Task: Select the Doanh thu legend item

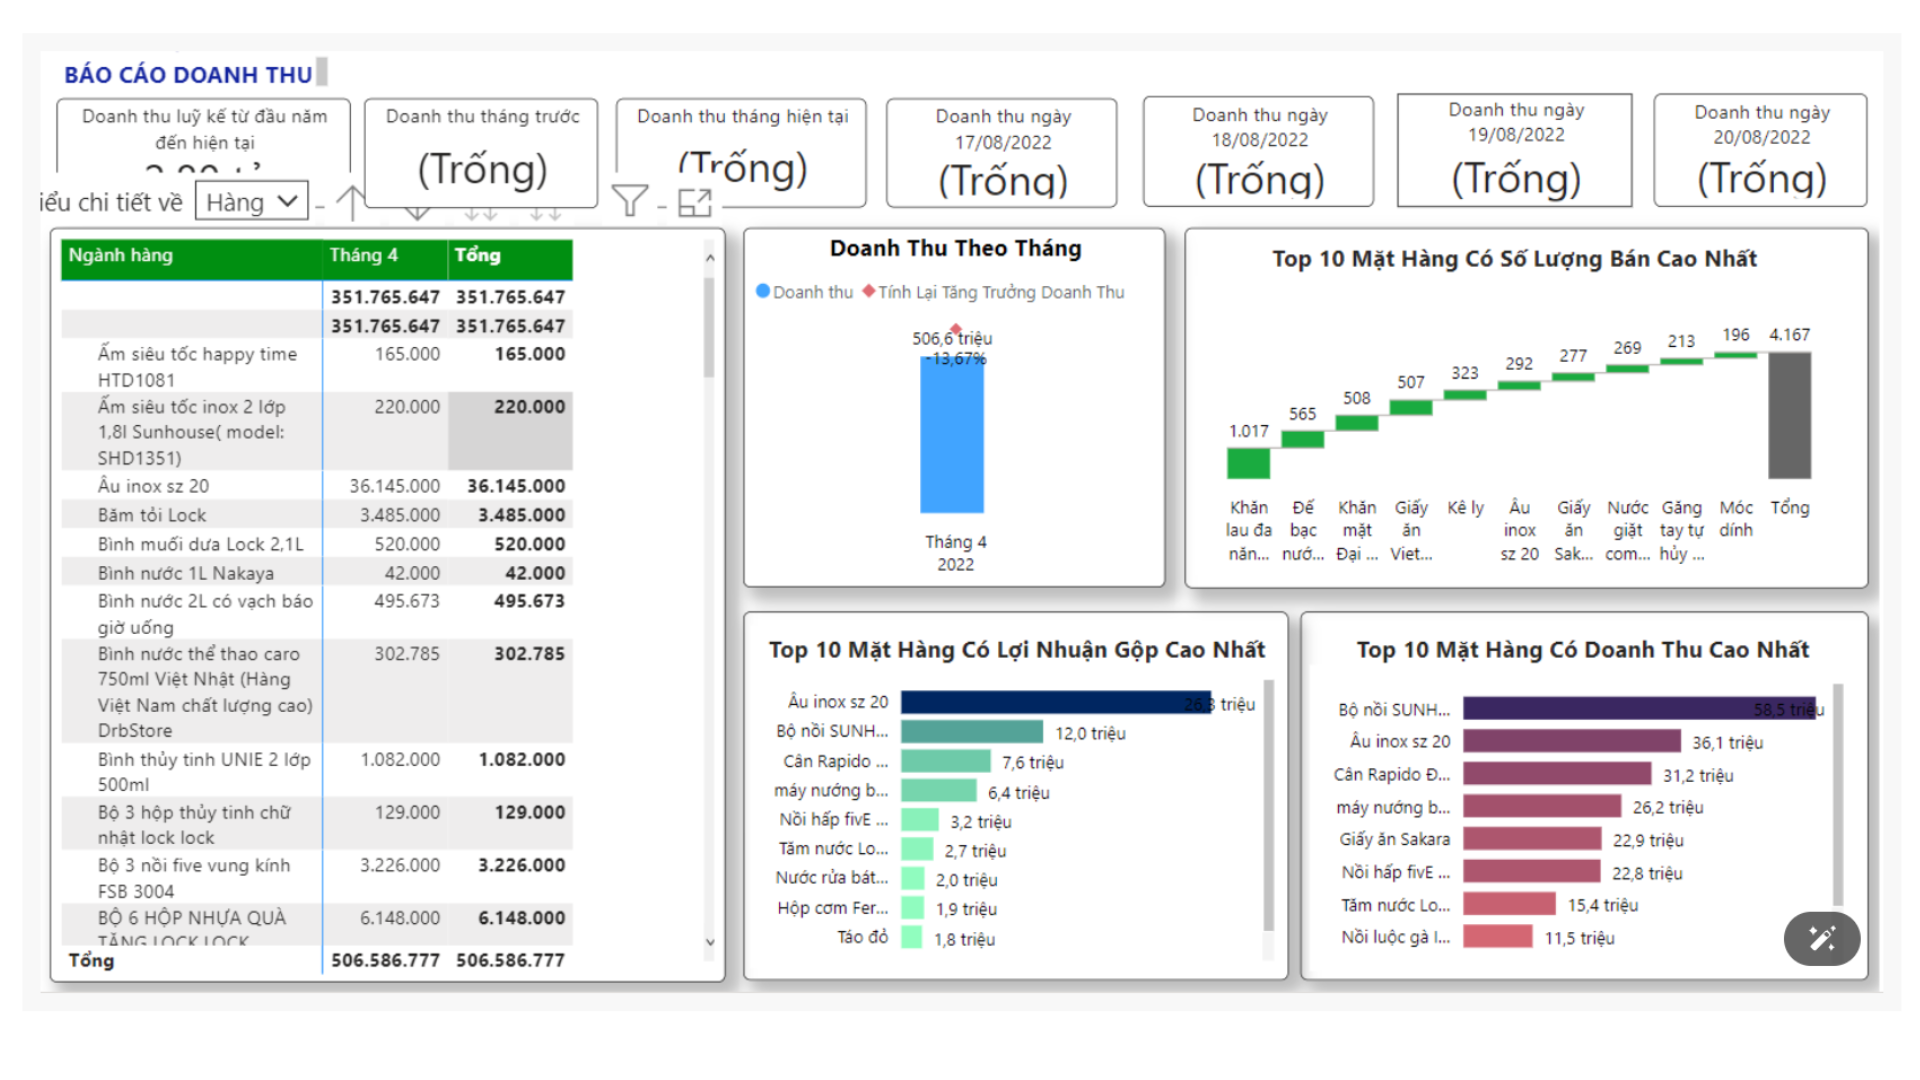Action: point(805,292)
